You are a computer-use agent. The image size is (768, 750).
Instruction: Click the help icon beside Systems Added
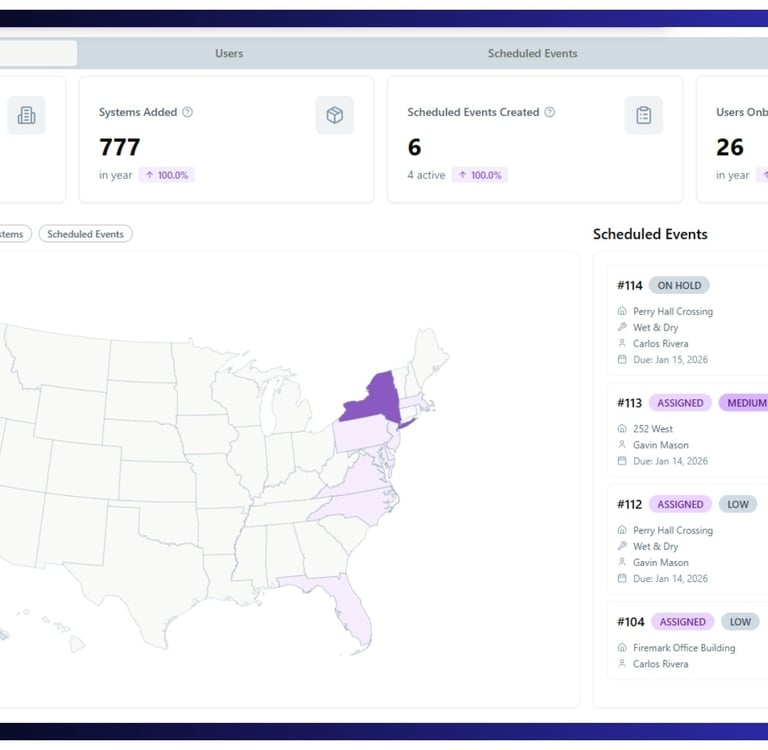pos(188,112)
